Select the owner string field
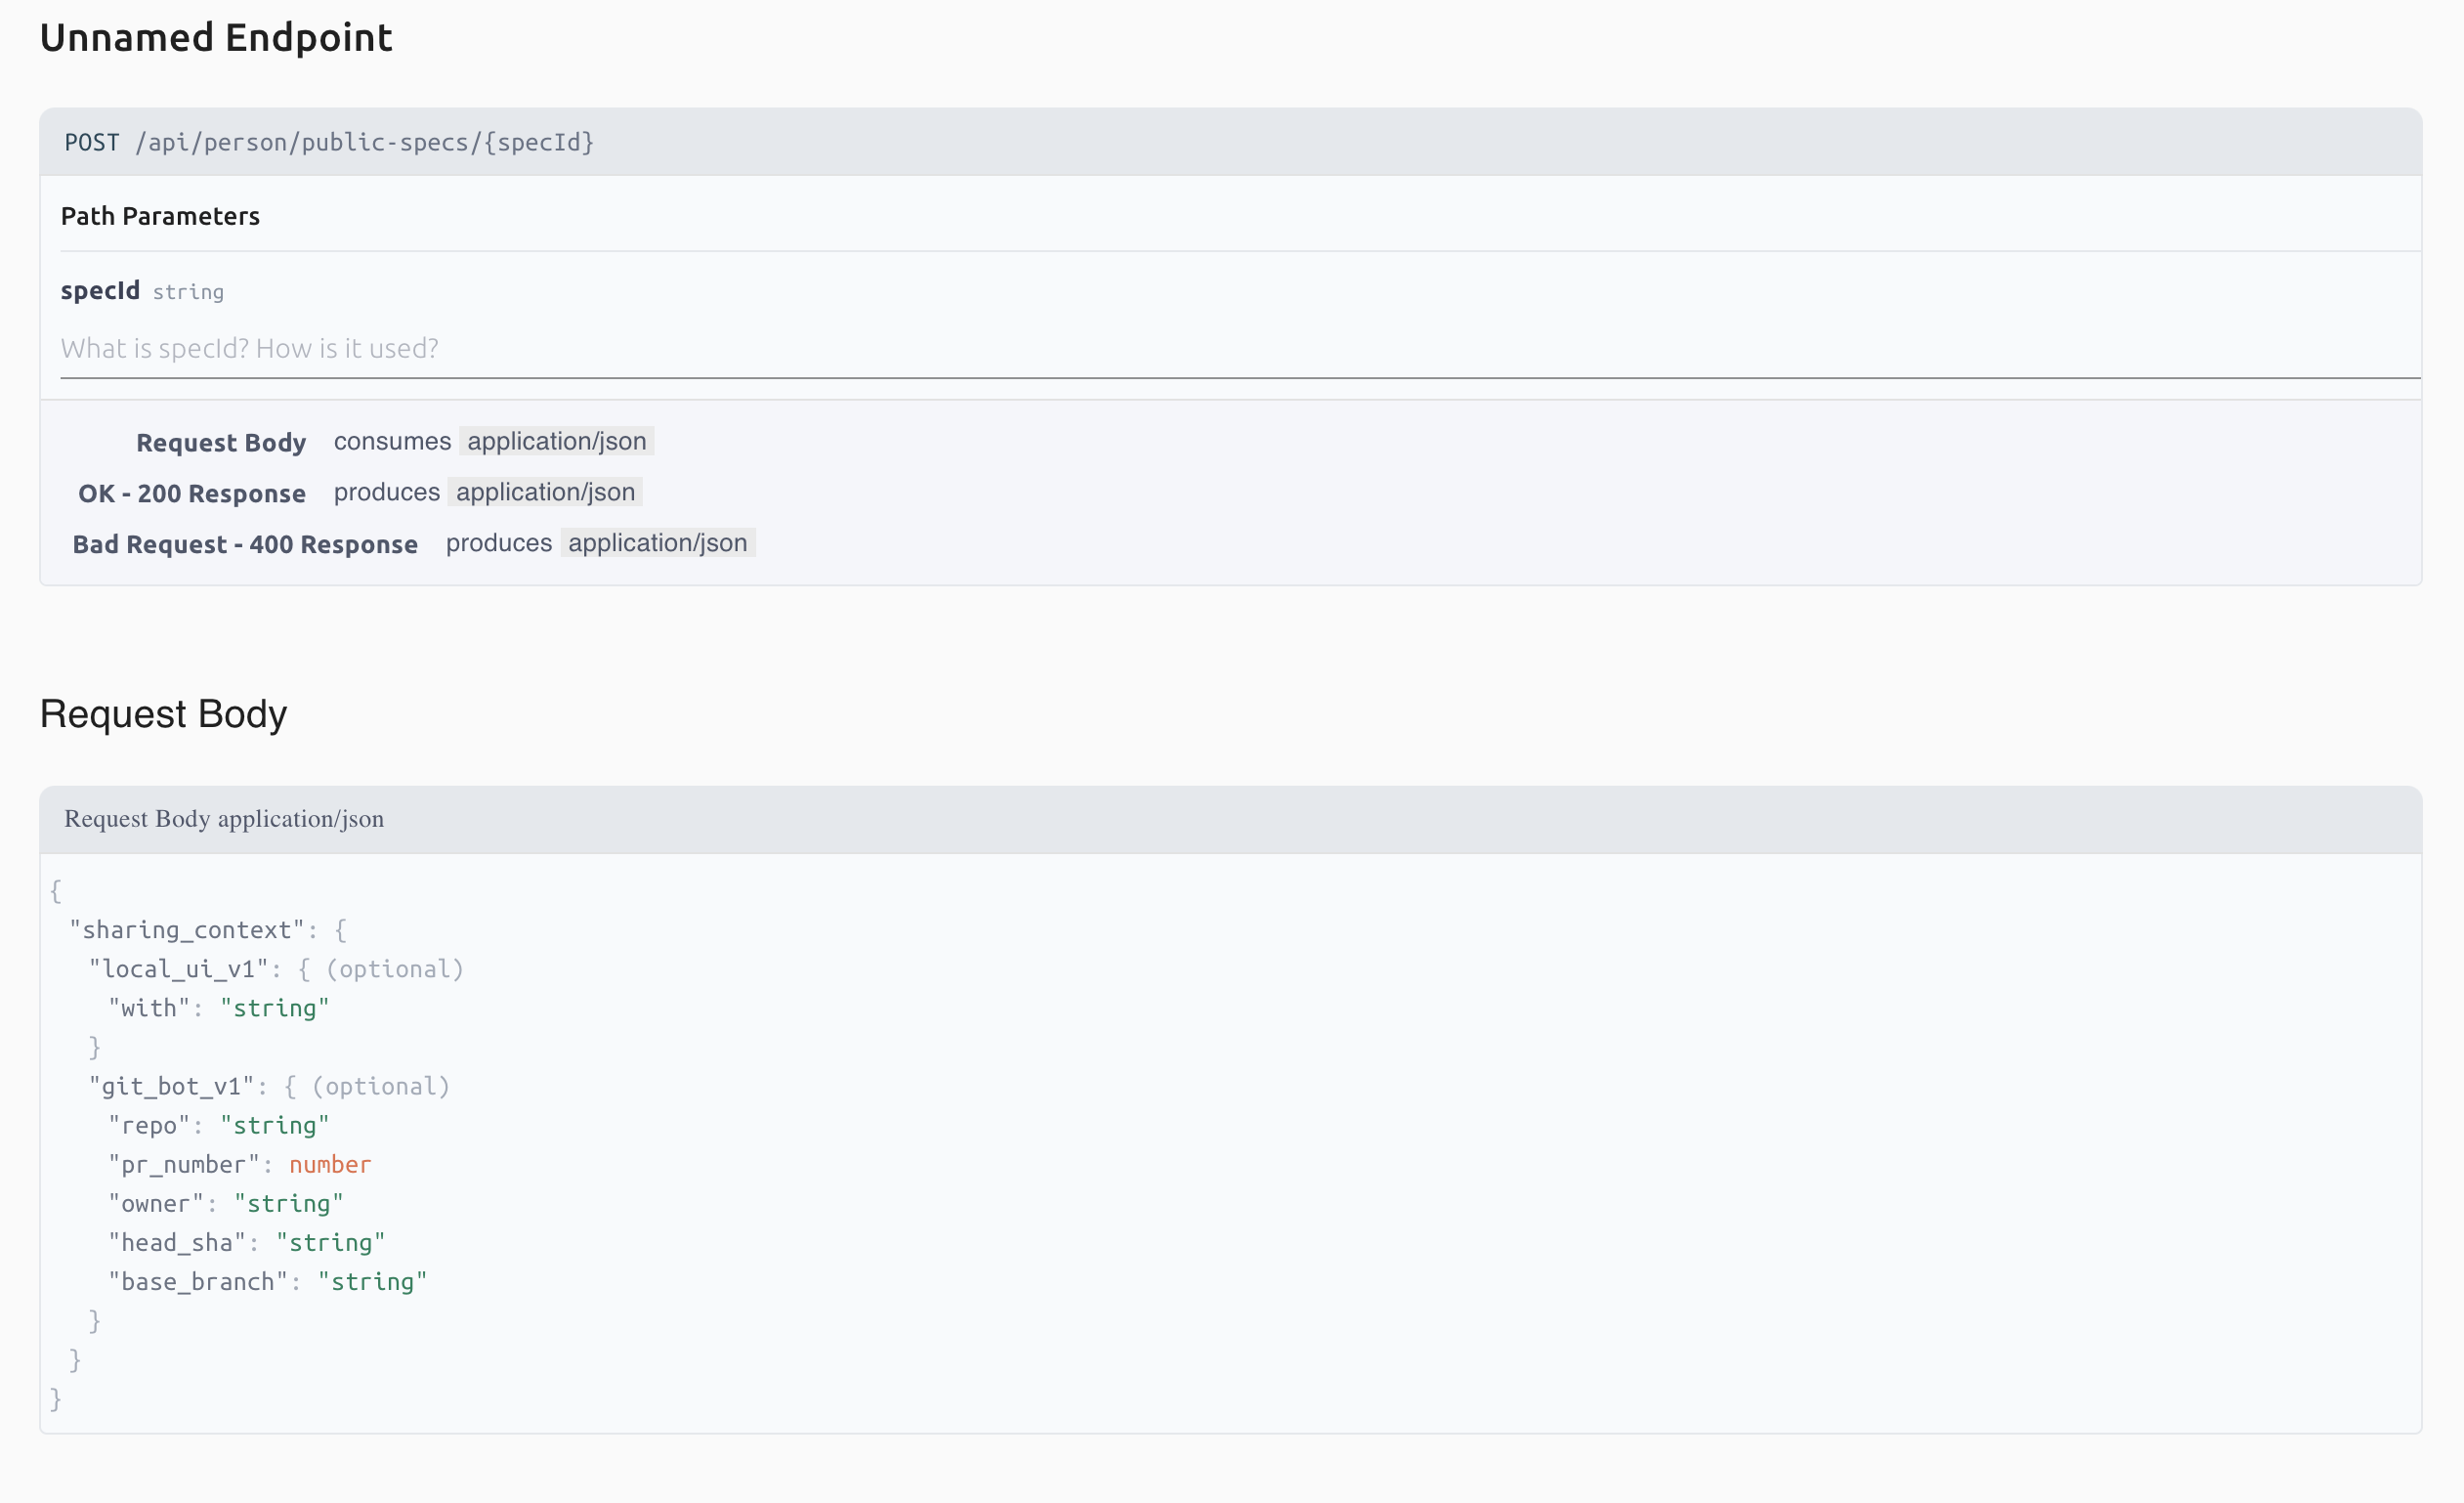 point(157,1203)
